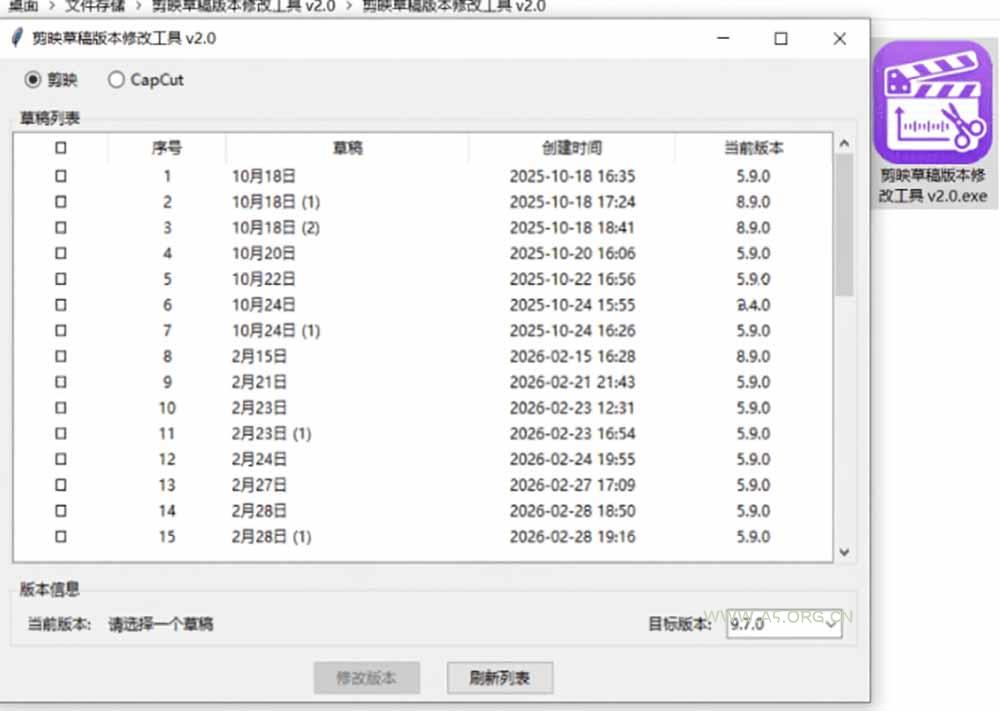Click the scroll-down arrow of the draft list
Viewport: 1000px width, 711px height.
pos(844,552)
